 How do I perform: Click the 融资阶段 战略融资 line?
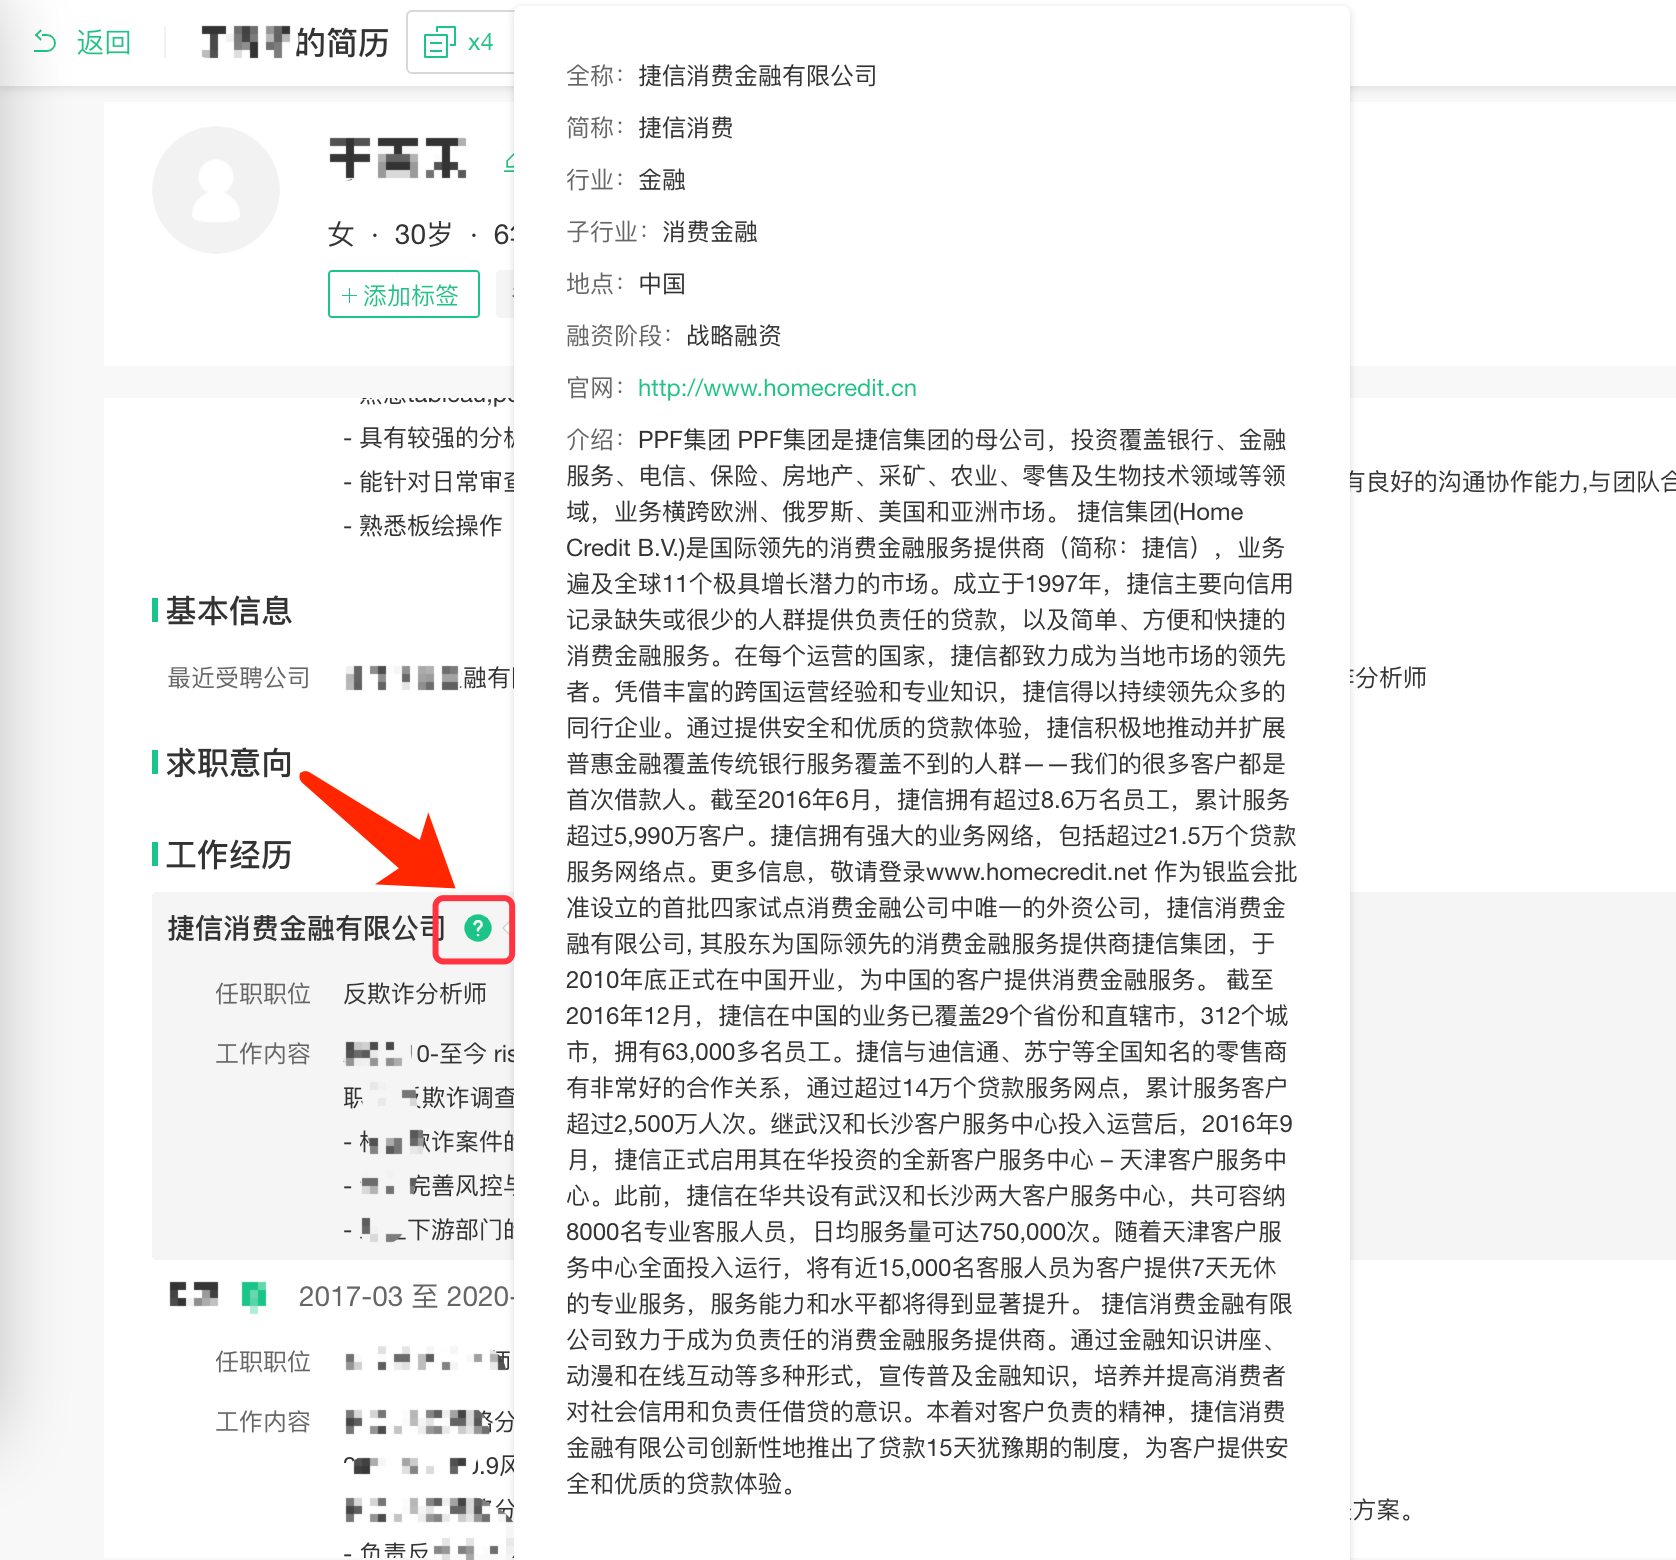pos(673,336)
